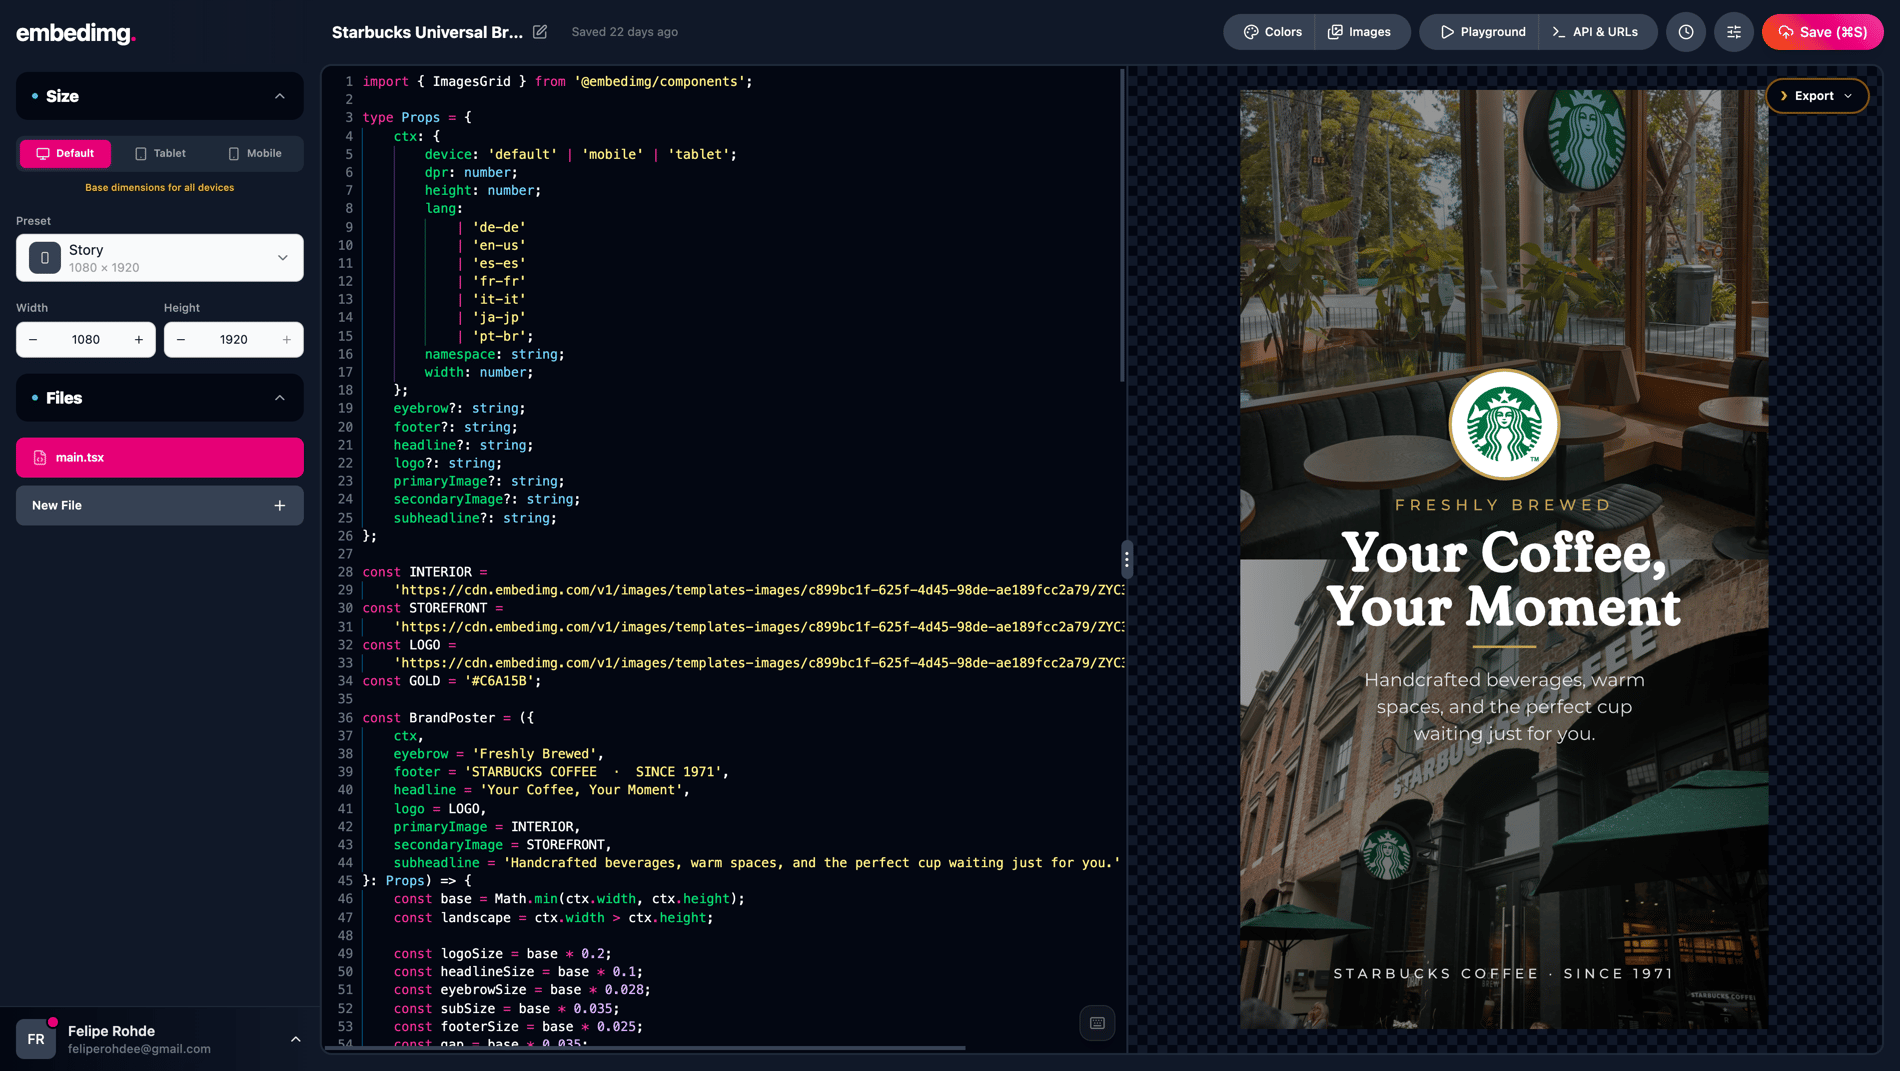The image size is (1900, 1071).
Task: Launch the Playground
Action: 1482,32
